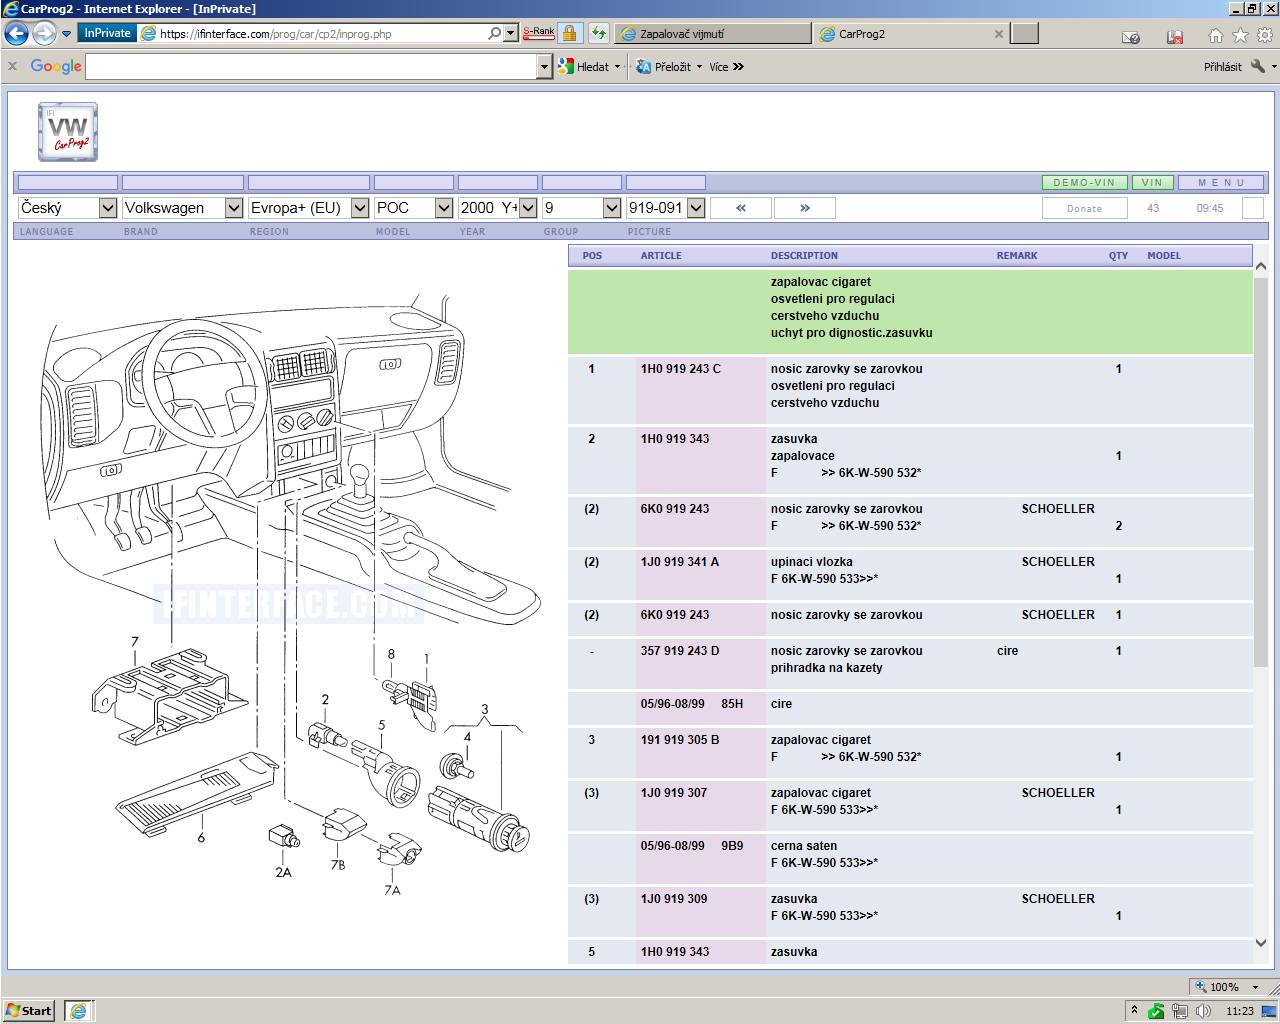Click the DESCRIPTION column header
The width and height of the screenshot is (1280, 1024).
click(804, 256)
